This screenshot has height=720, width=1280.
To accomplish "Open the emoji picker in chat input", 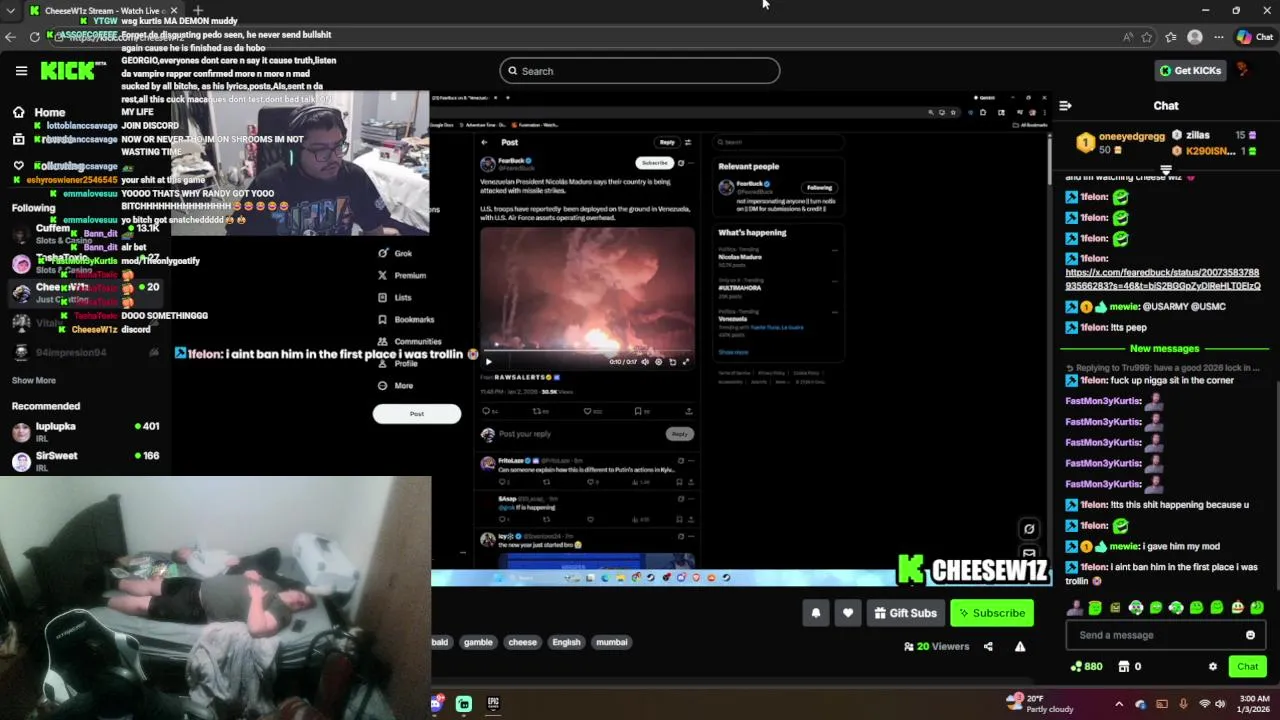I will [1250, 635].
